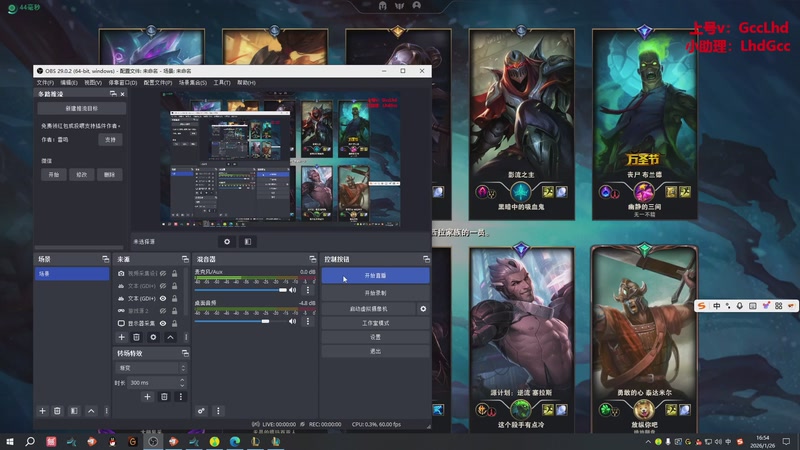Image resolution: width=800 pixels, height=450 pixels.
Task: Open the three-dot menu in the 转场特效 panel
Action: point(181,396)
